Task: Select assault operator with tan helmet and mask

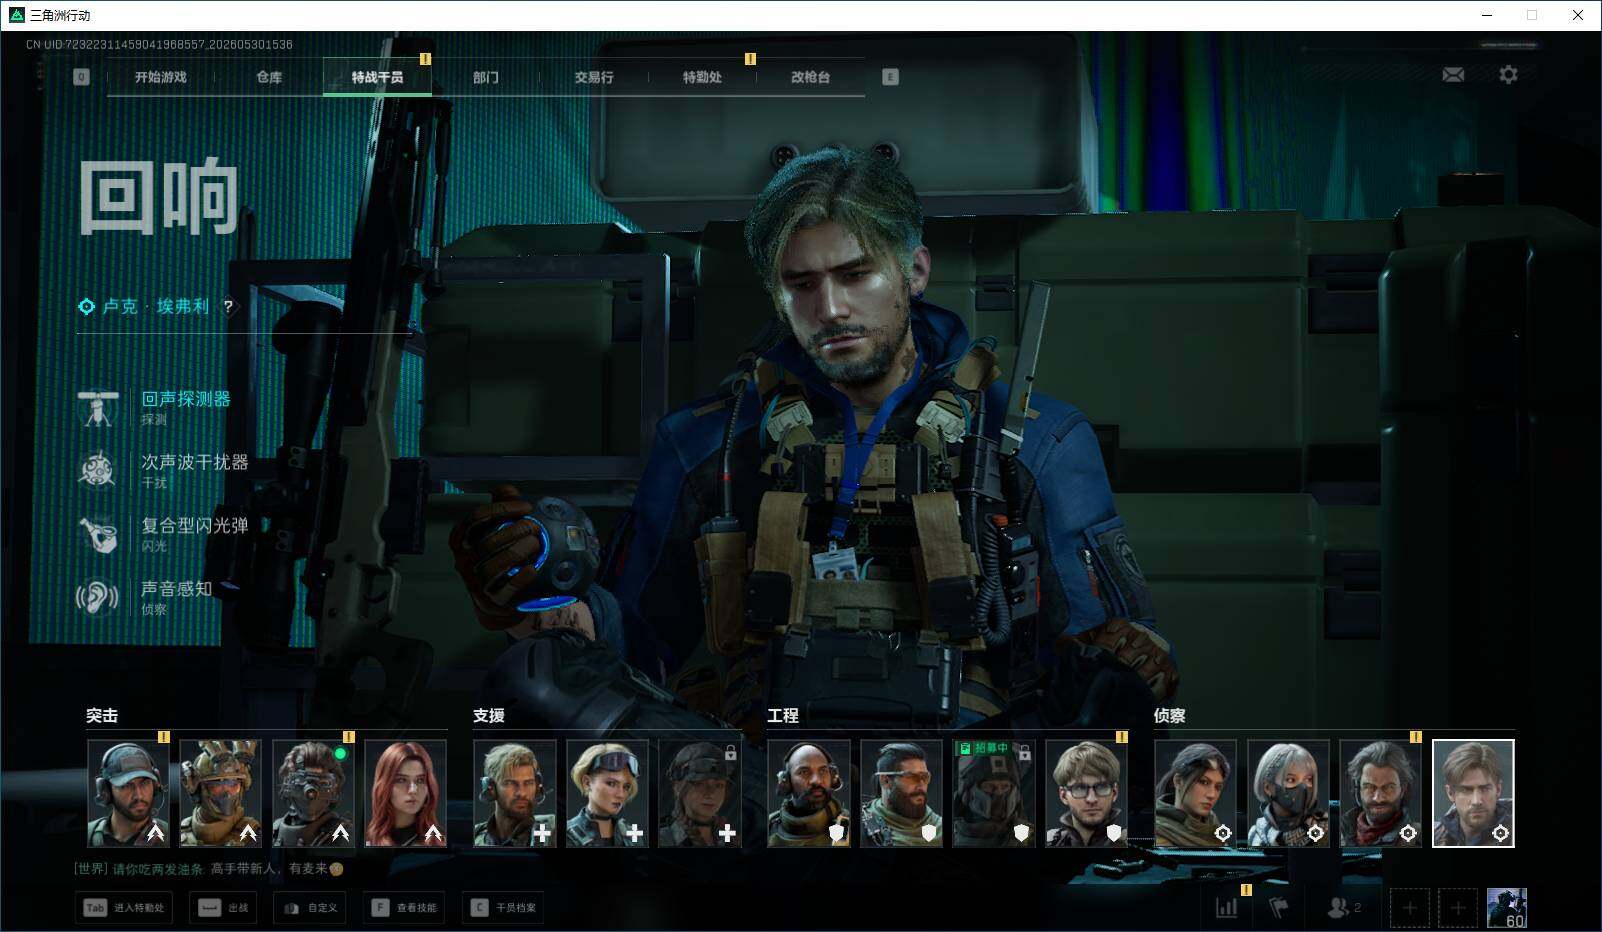Action: pyautogui.click(x=220, y=793)
